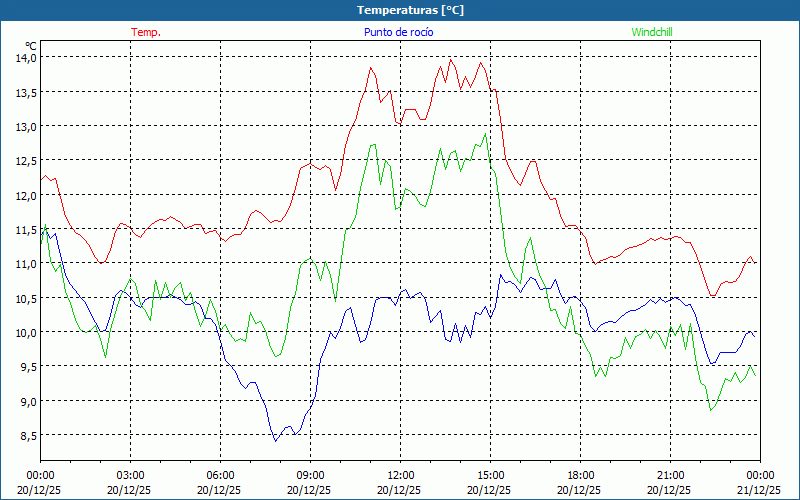The width and height of the screenshot is (800, 500).
Task: Click the blue Punto de rocío legend label
Action: click(398, 32)
